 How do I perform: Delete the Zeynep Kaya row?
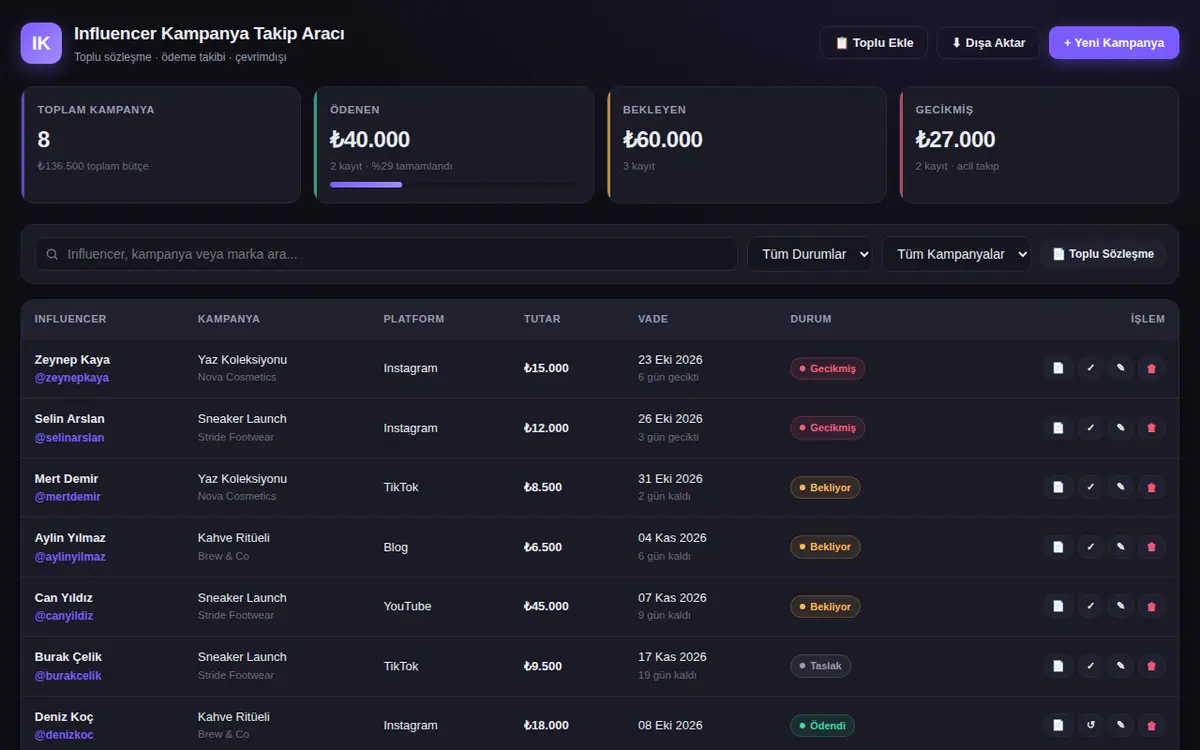[1152, 368]
